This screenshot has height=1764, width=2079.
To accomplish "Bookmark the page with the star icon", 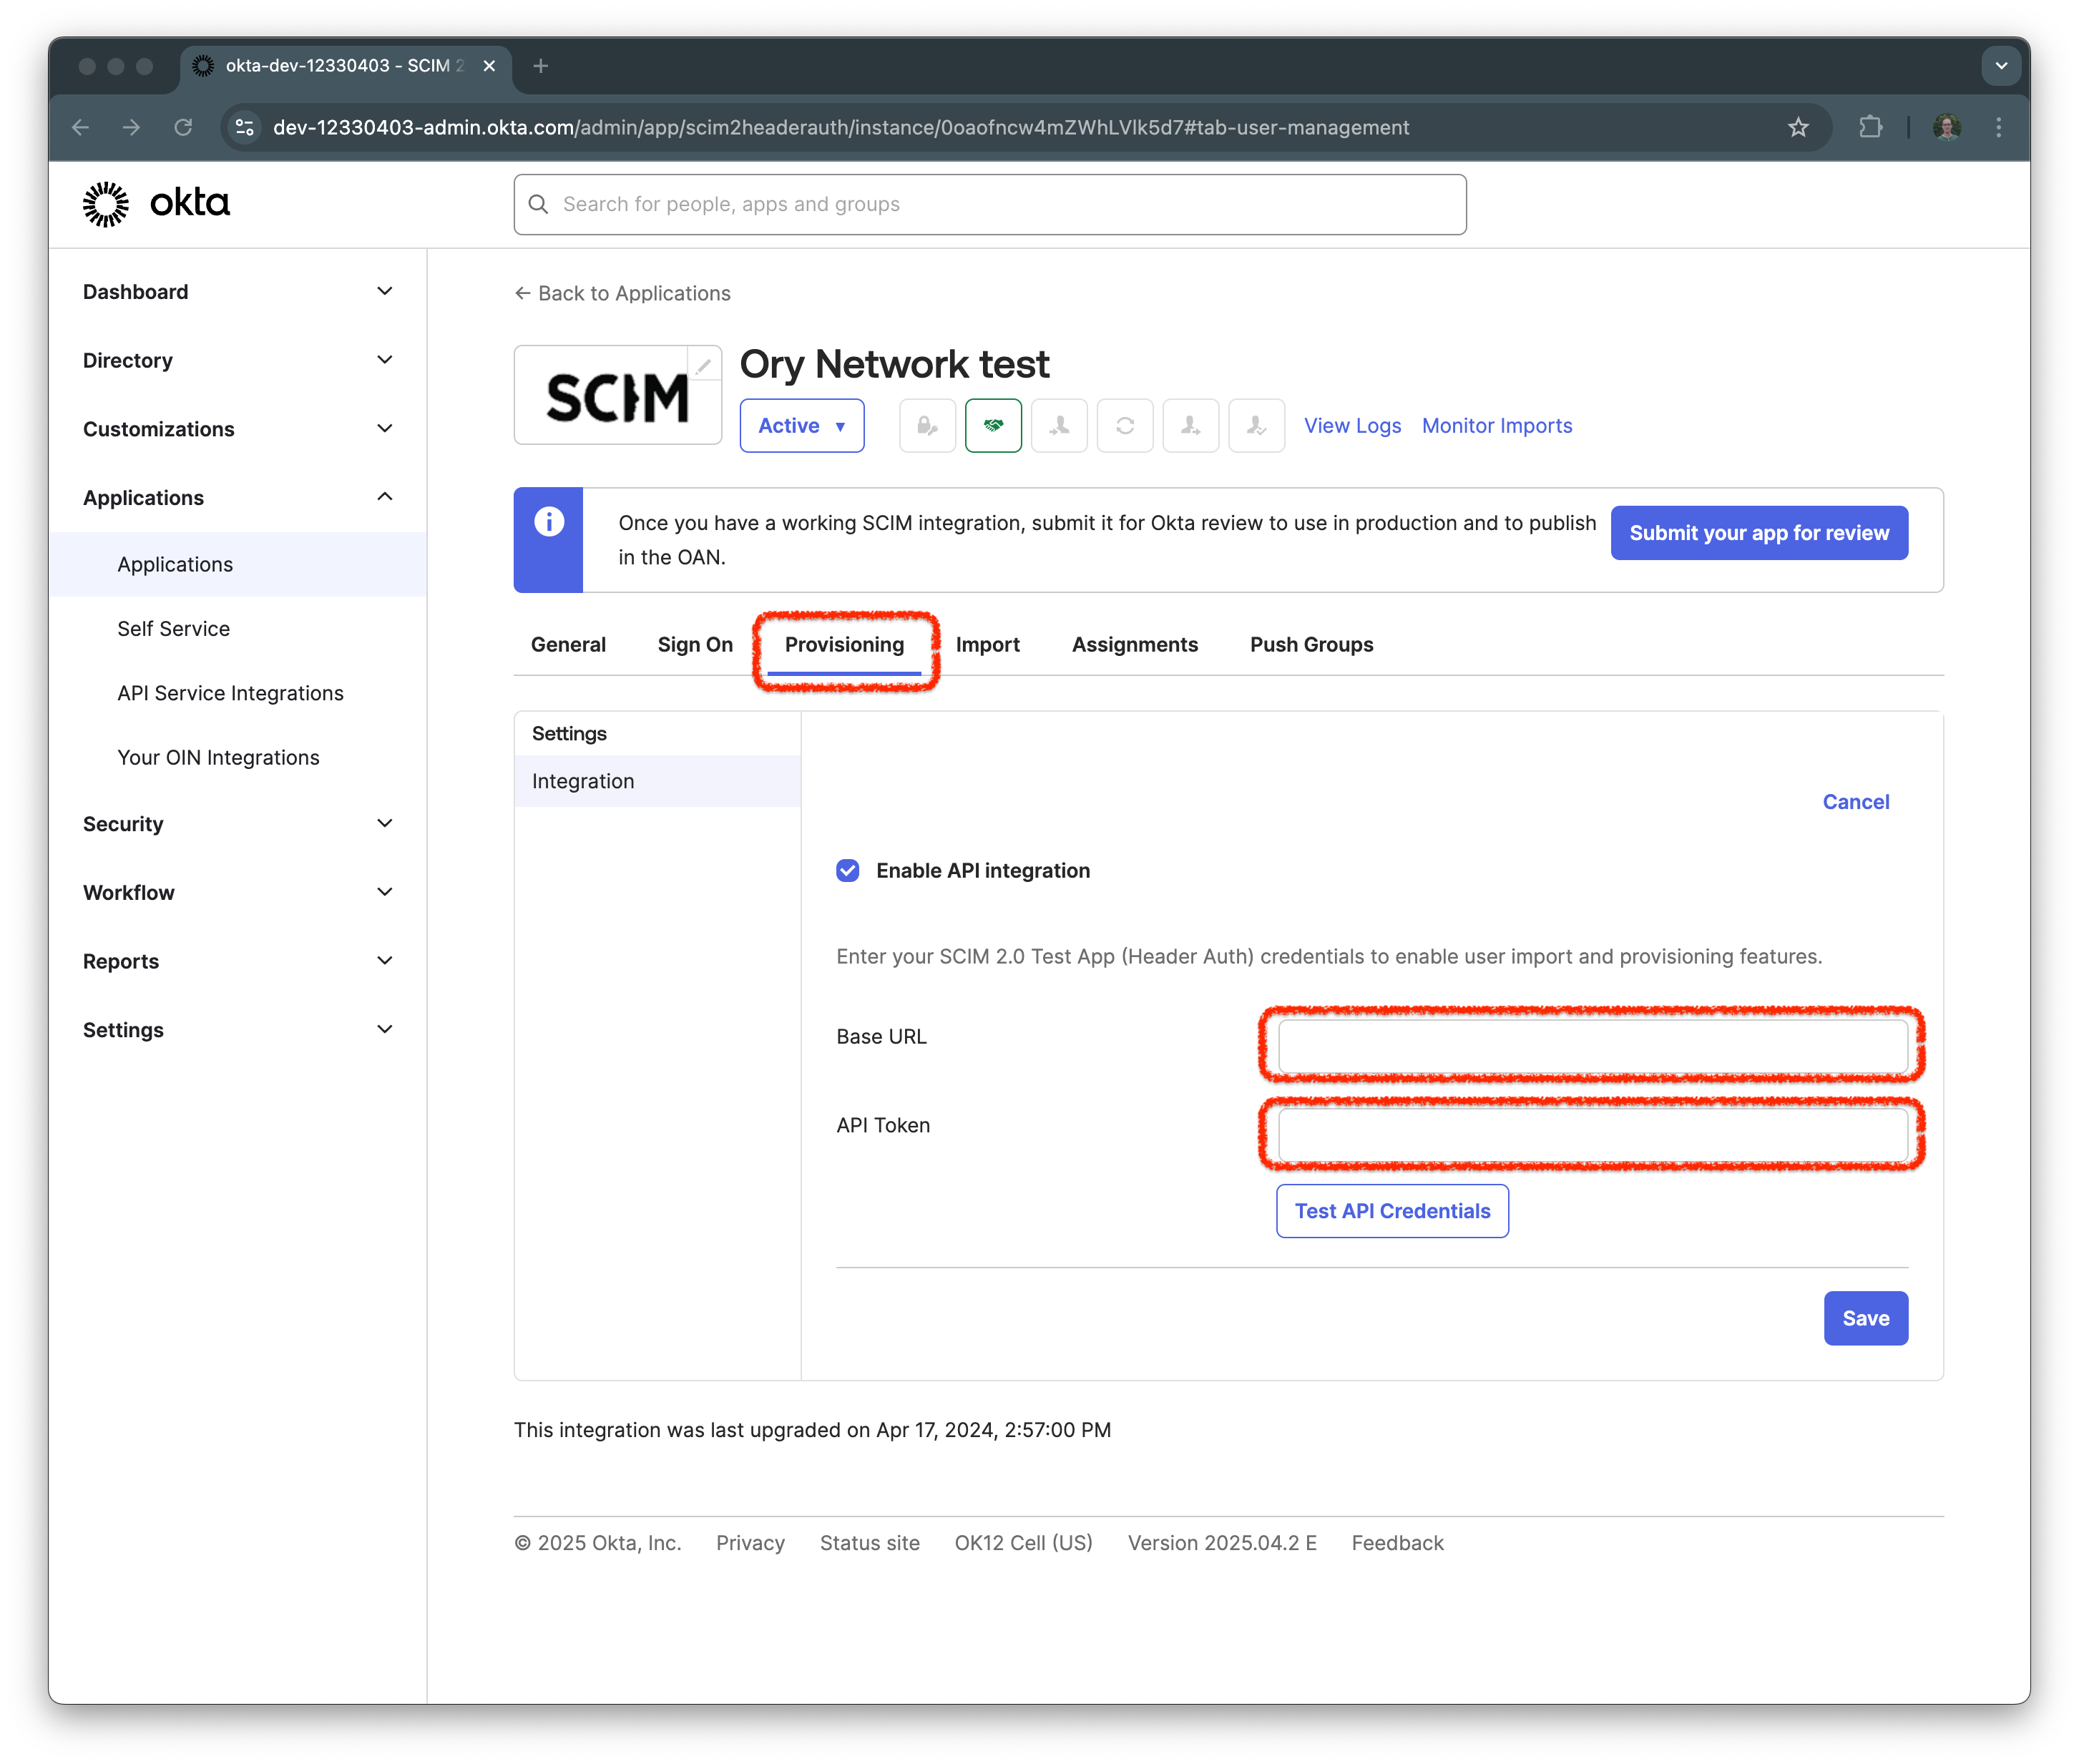I will click(1798, 127).
